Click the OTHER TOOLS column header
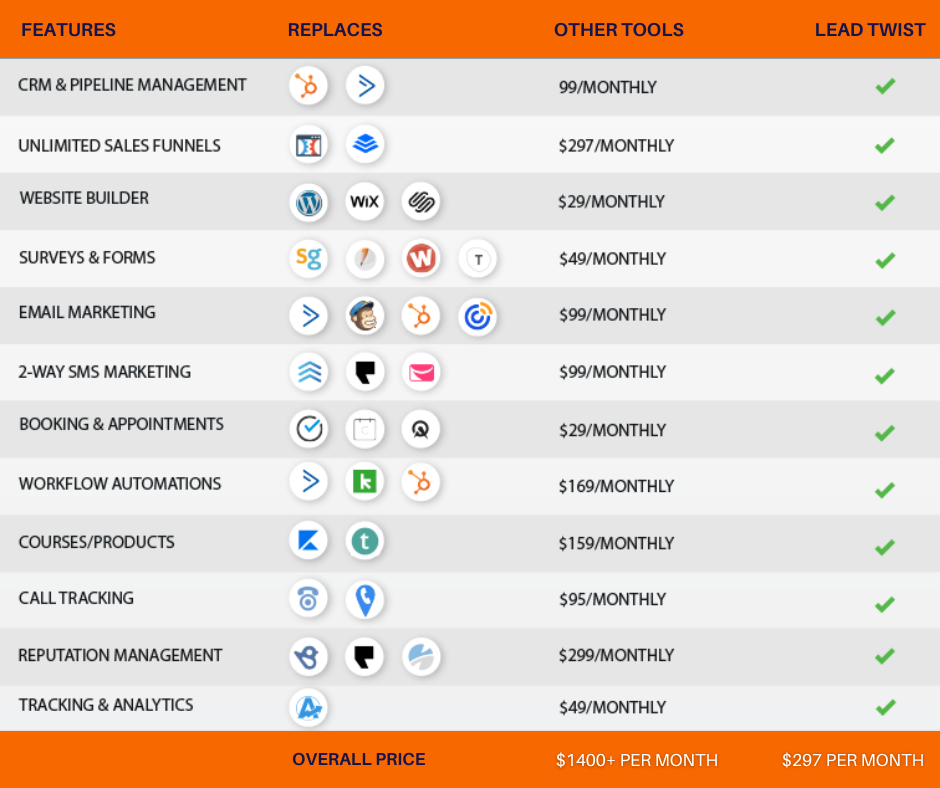The width and height of the screenshot is (940, 788). pos(618,30)
